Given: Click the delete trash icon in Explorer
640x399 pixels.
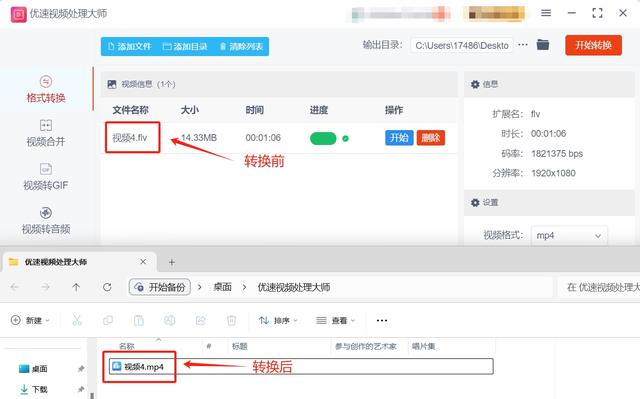Looking at the screenshot, I should coord(231,321).
